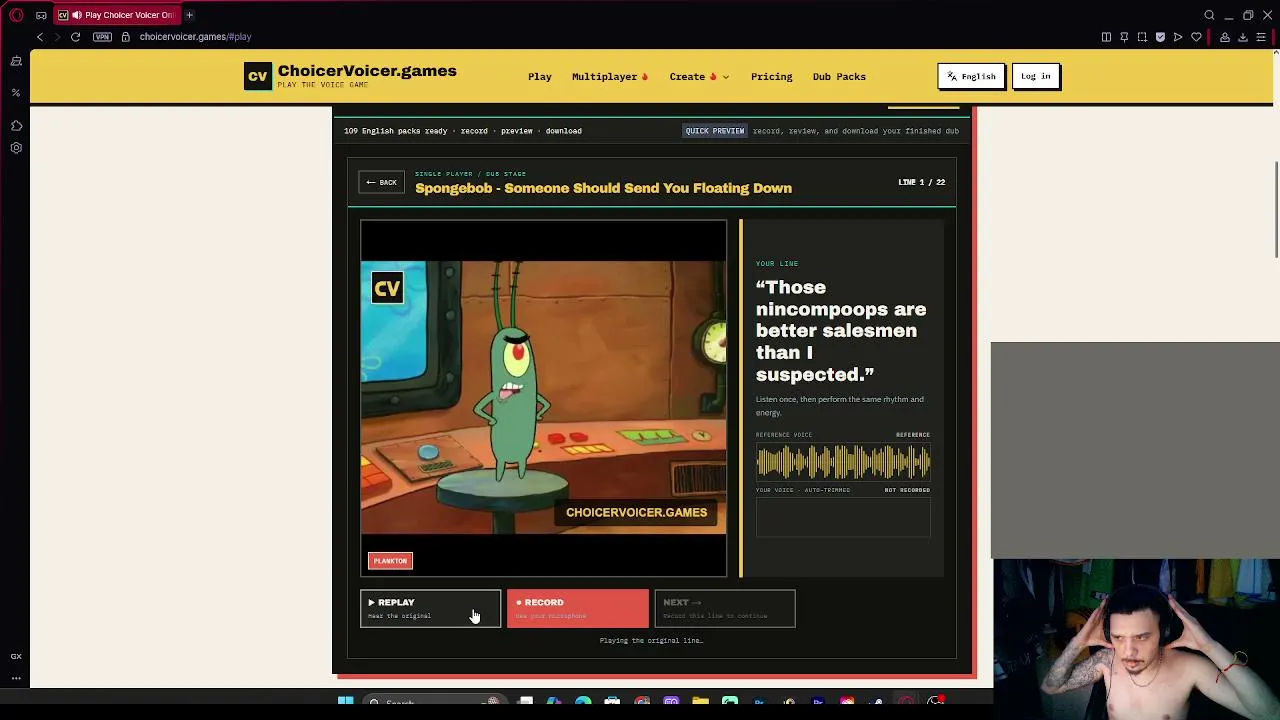Screen dimensions: 1280x720
Task: Open the Dub Packs page
Action: point(839,77)
